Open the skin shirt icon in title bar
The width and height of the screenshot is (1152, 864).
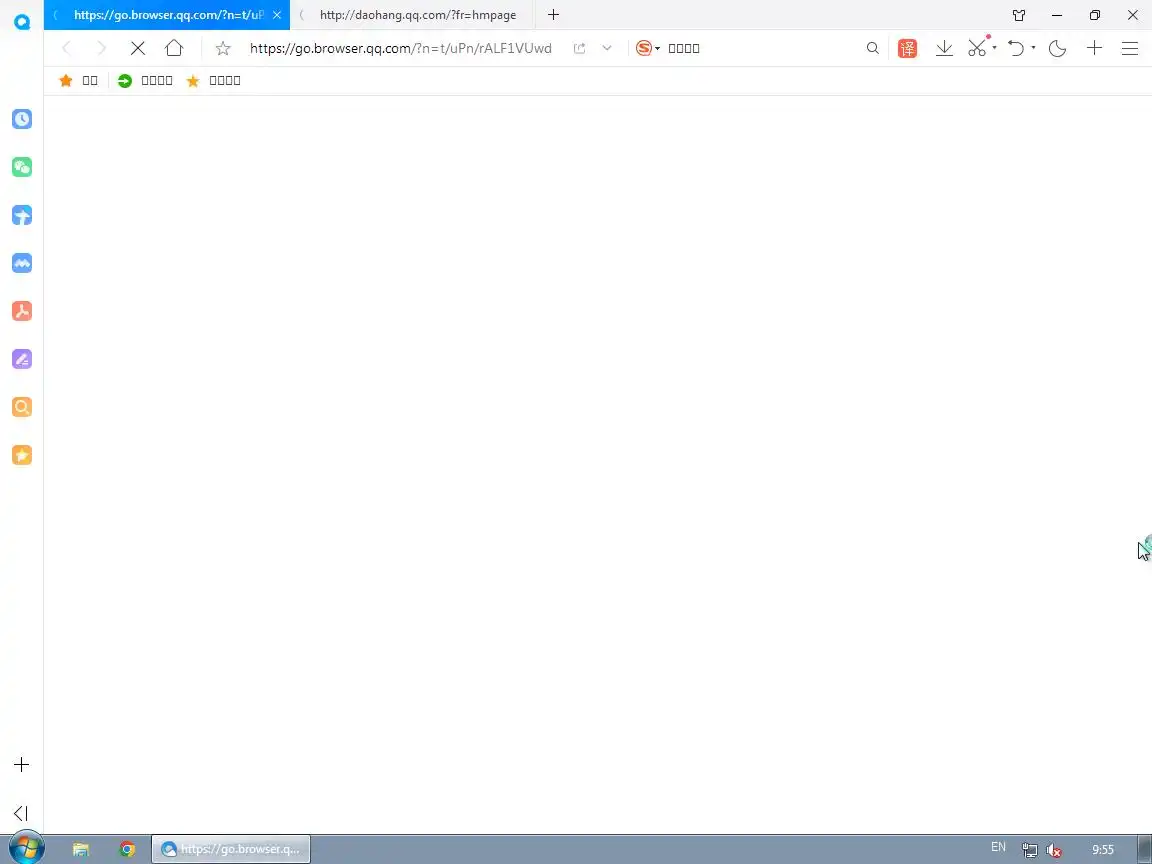tap(1019, 15)
